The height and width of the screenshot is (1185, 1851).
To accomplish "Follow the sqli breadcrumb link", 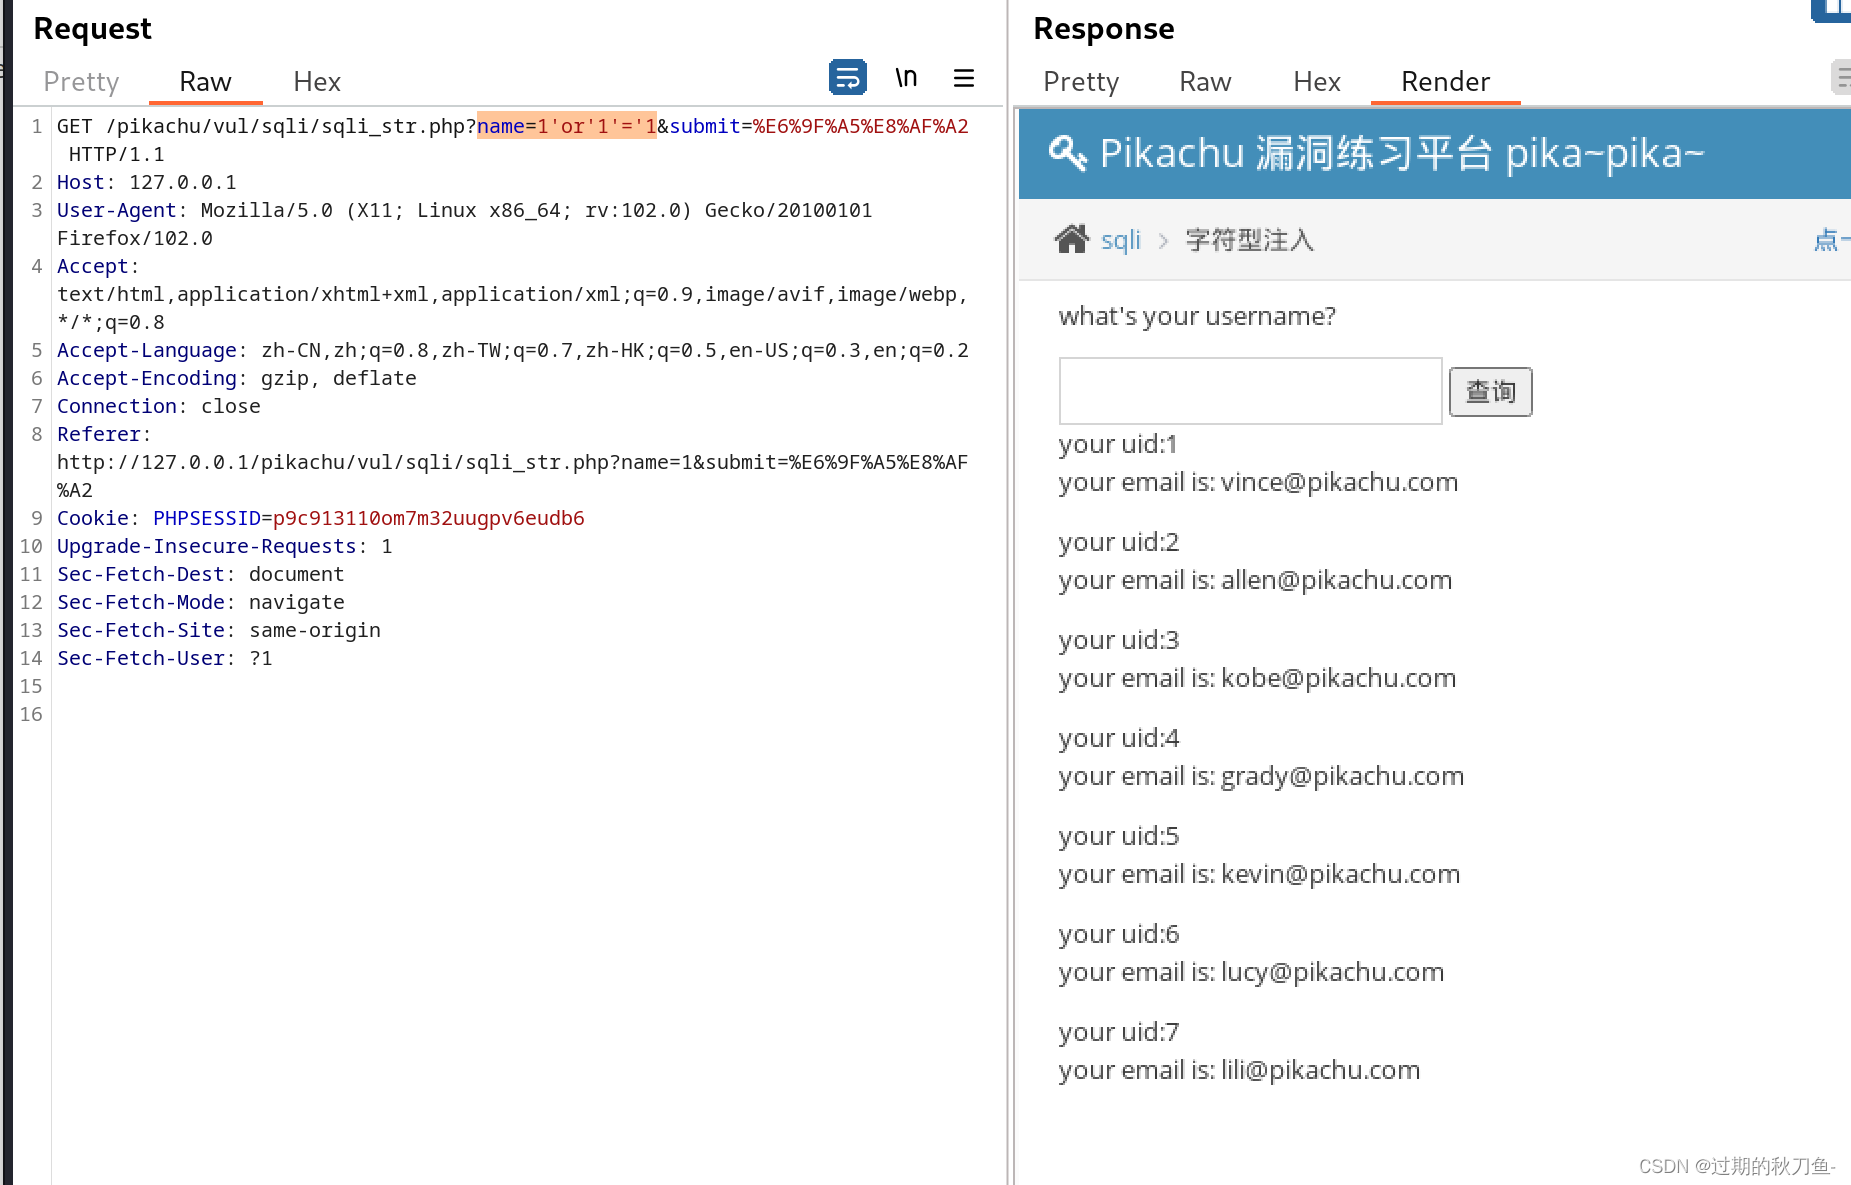I will [x=1120, y=240].
